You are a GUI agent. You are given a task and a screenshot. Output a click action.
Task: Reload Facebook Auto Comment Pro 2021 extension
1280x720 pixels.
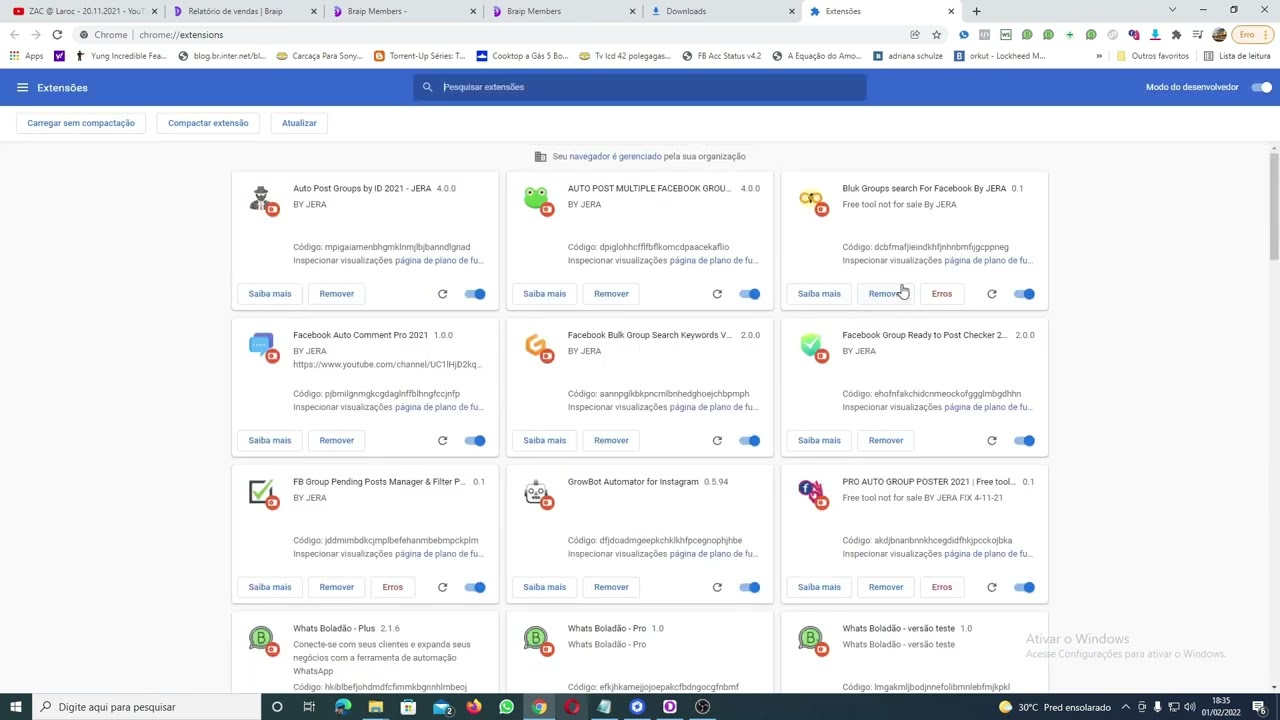point(442,440)
